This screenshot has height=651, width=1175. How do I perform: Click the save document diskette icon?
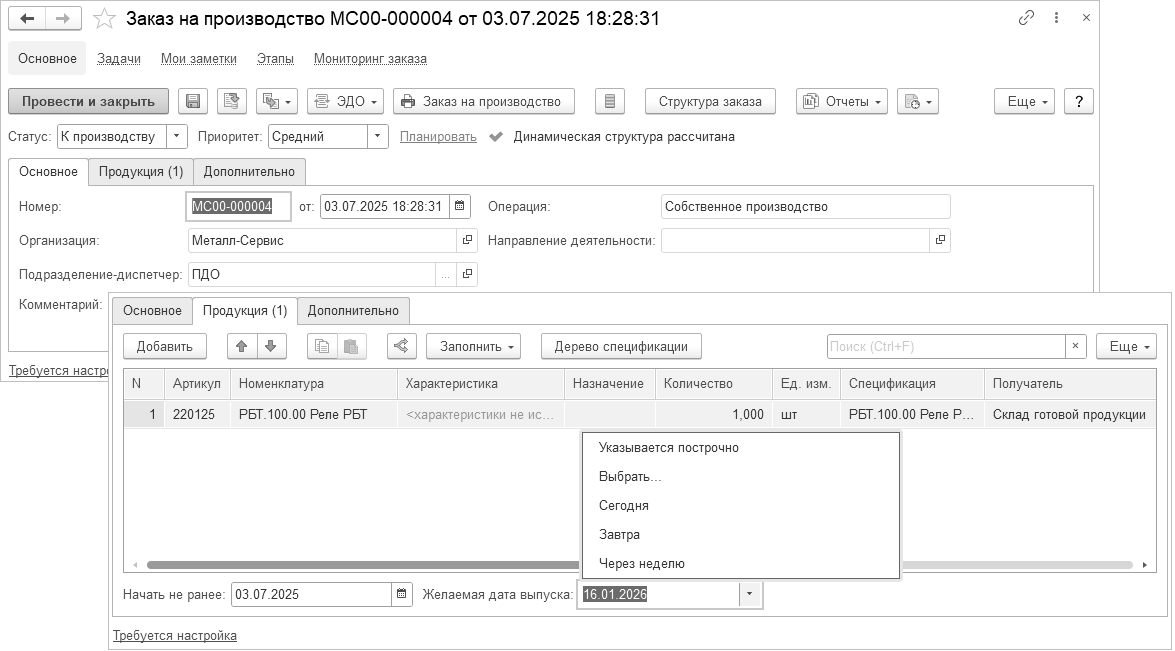(193, 101)
